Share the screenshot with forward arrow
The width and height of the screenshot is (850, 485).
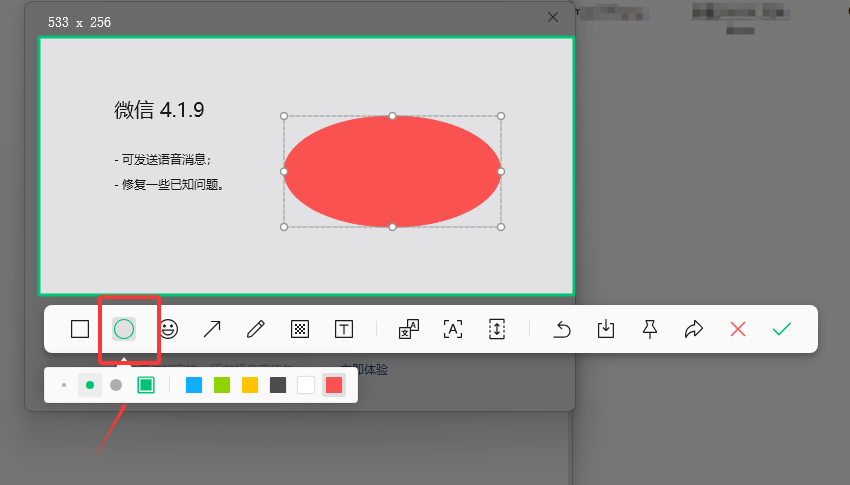[693, 329]
